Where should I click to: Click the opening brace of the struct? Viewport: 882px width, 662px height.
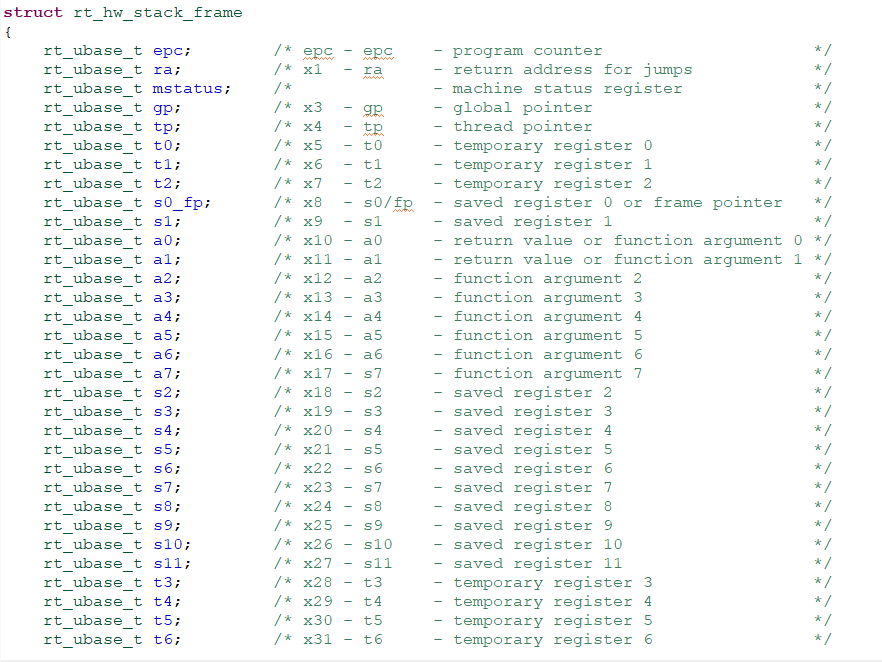coord(8,32)
